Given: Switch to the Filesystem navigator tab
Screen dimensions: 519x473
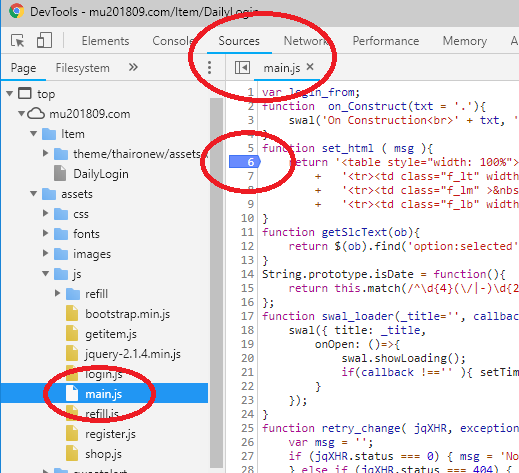Looking at the screenshot, I should [x=82, y=68].
